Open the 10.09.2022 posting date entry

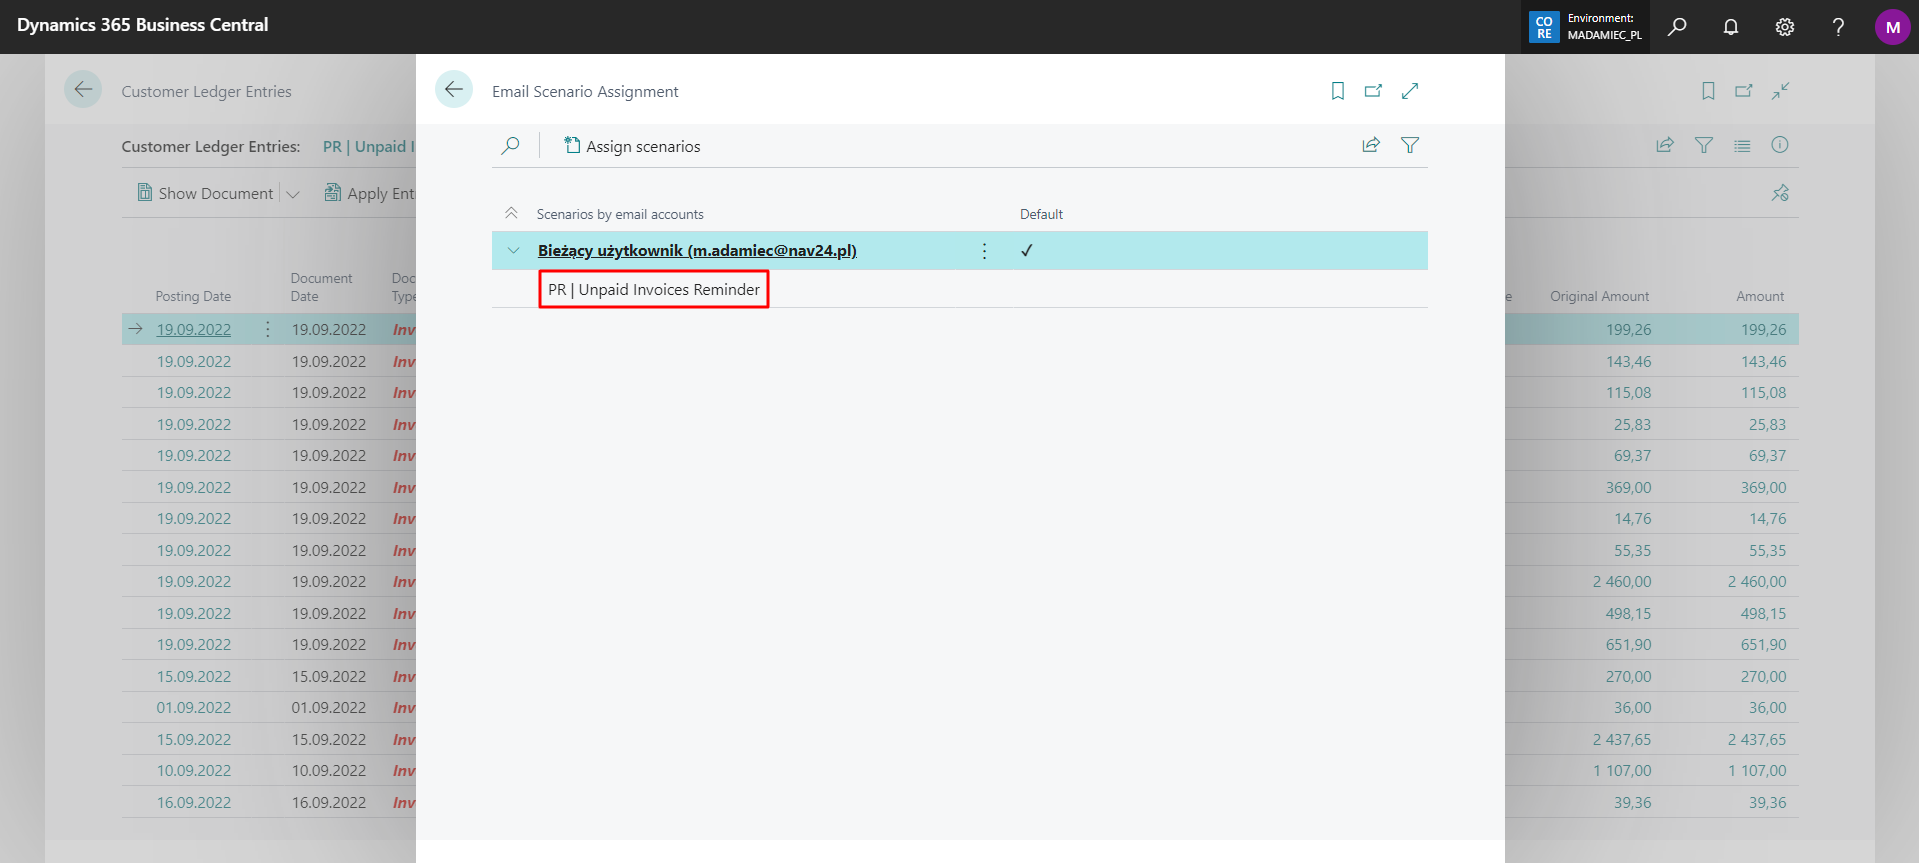pos(193,771)
